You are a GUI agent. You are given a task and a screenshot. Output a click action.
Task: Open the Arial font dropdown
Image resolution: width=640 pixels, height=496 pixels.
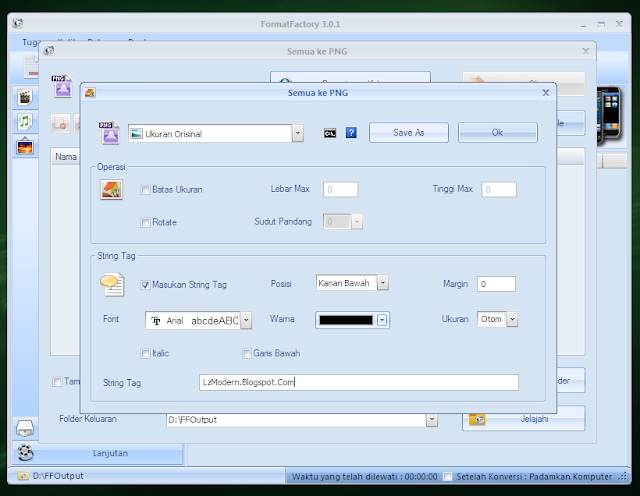point(246,320)
